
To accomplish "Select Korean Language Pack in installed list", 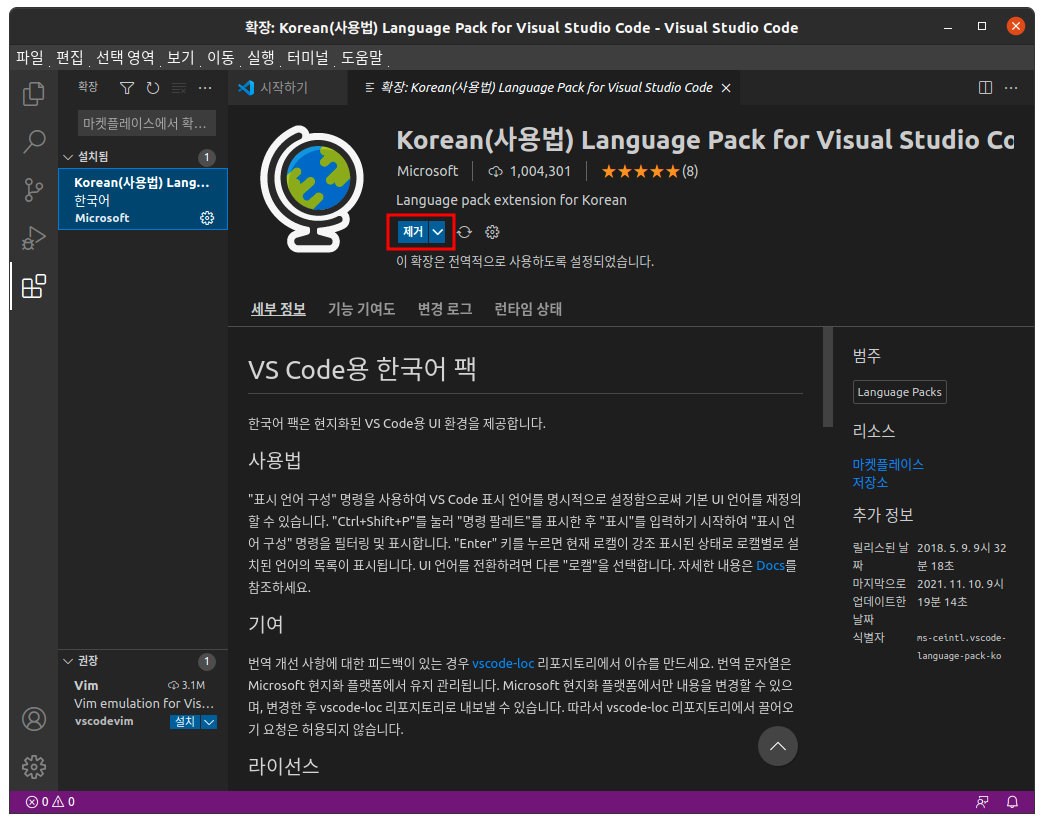I will click(x=143, y=199).
